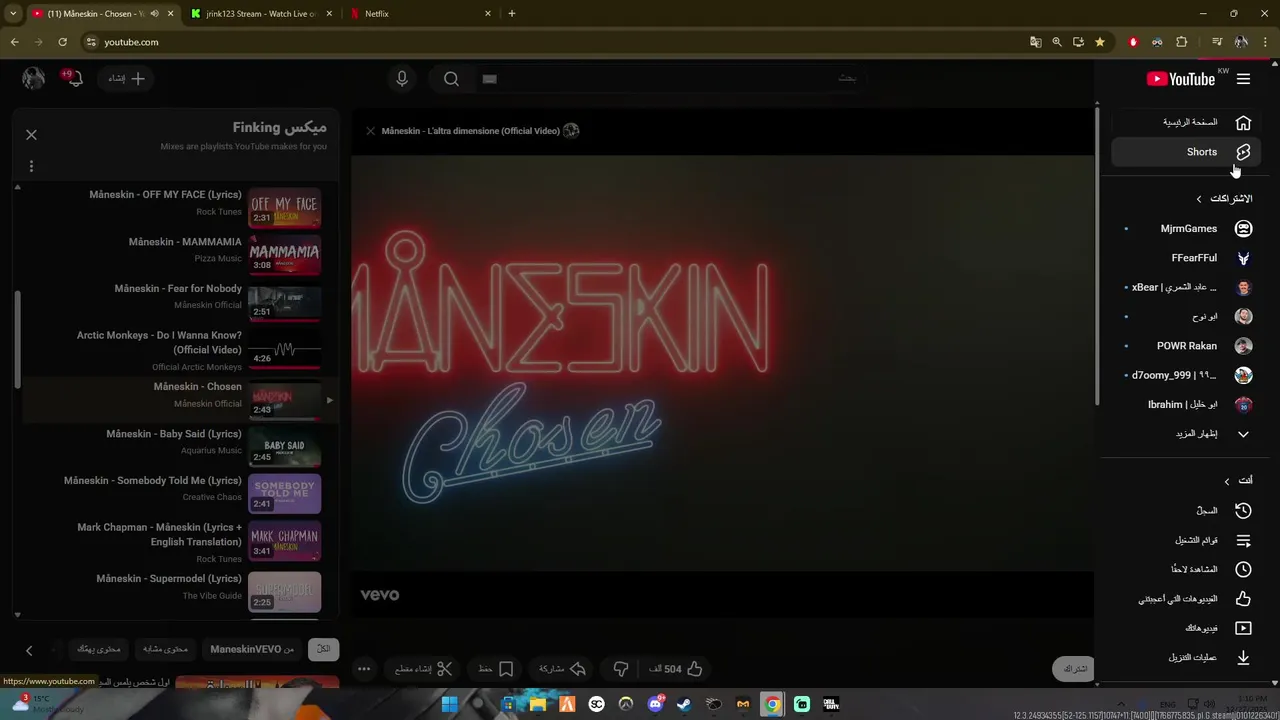Click the Chrome address bar URL

pos(131,42)
